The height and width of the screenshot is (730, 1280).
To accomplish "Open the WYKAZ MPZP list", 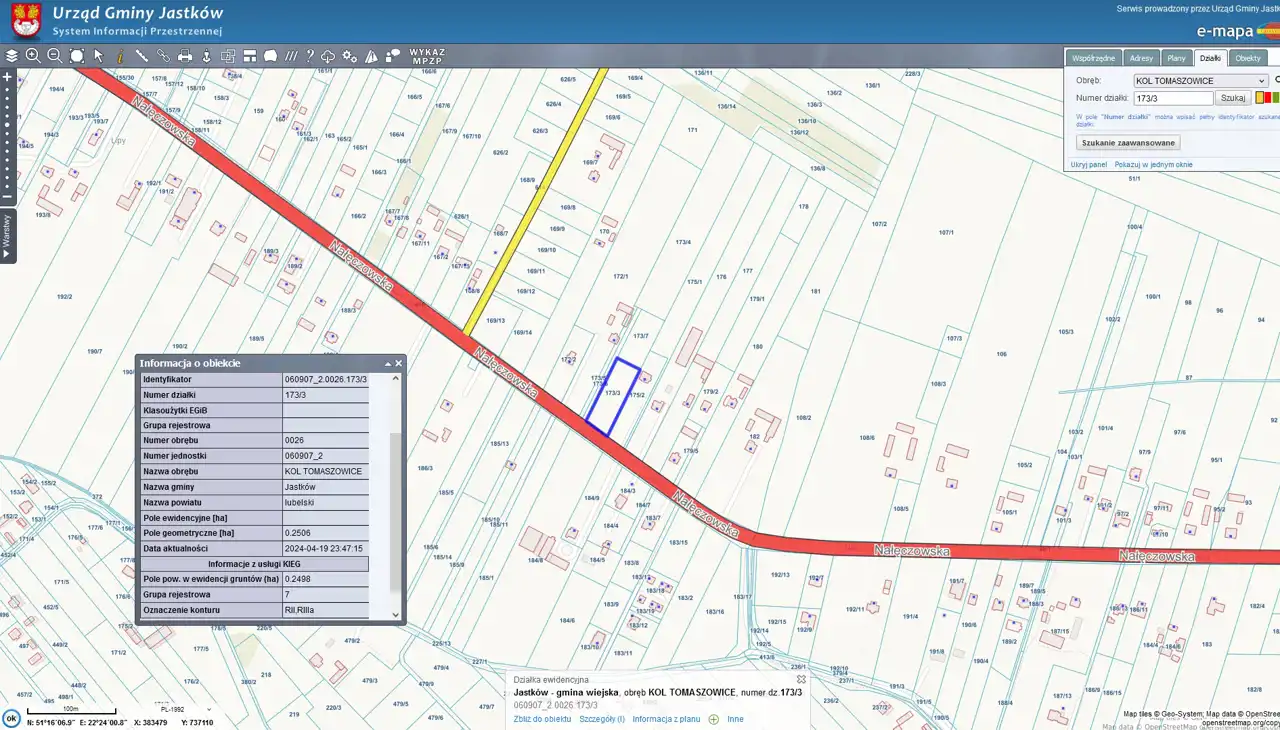I will pyautogui.click(x=427, y=56).
